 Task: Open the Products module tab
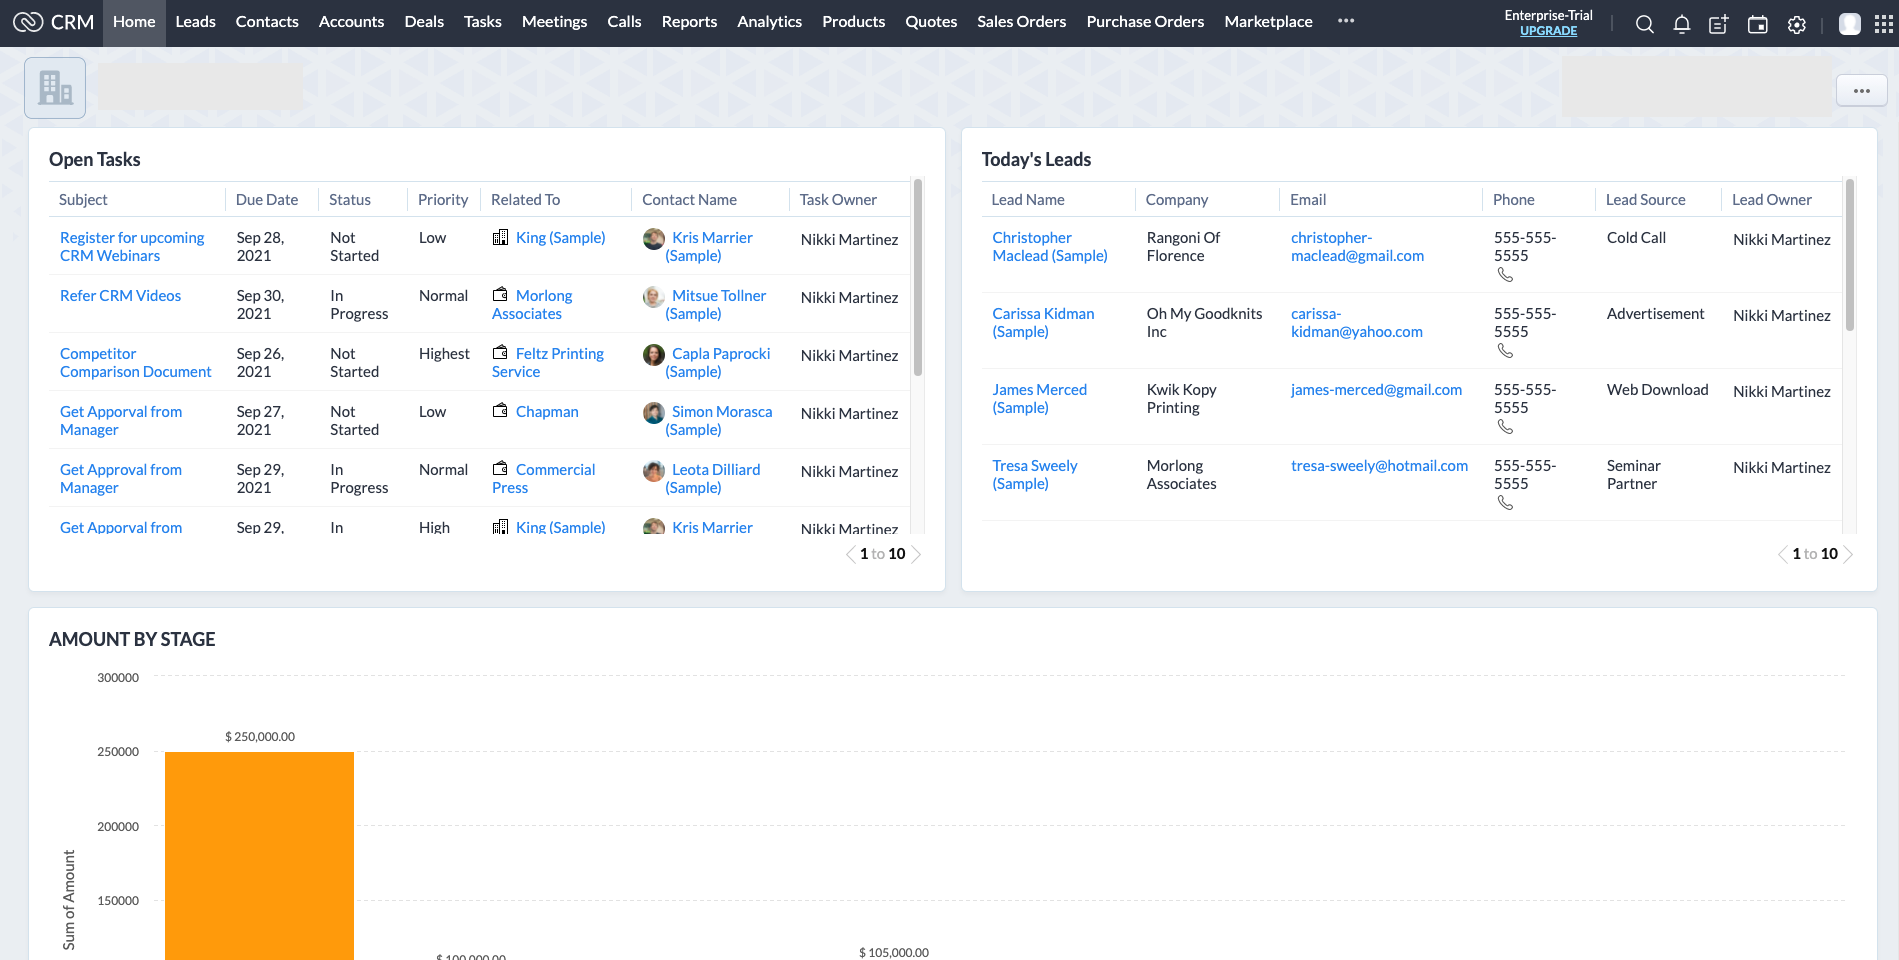coord(853,22)
